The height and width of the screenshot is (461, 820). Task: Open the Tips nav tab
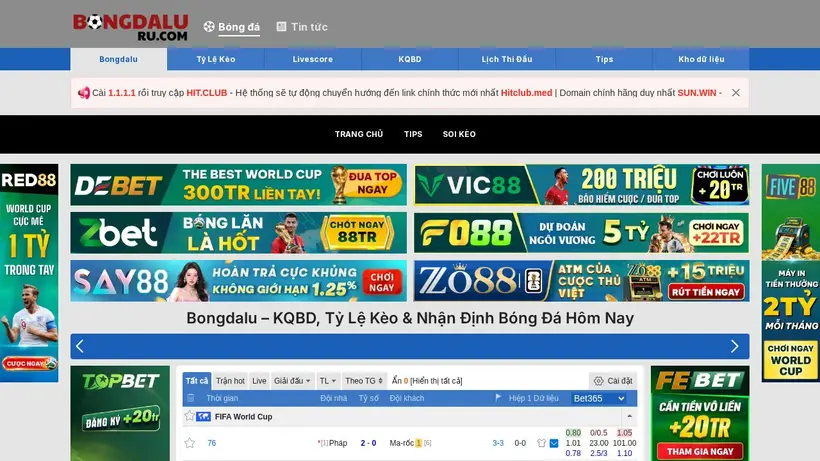(604, 59)
